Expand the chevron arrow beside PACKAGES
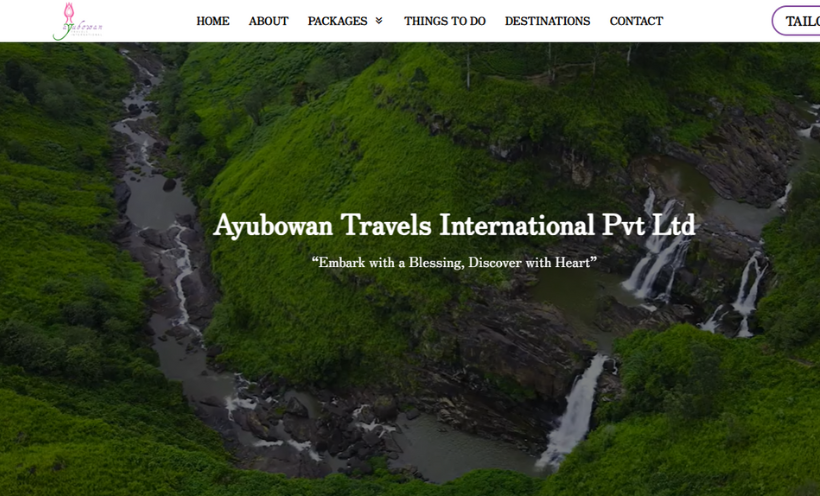Image resolution: width=820 pixels, height=496 pixels. (379, 20)
